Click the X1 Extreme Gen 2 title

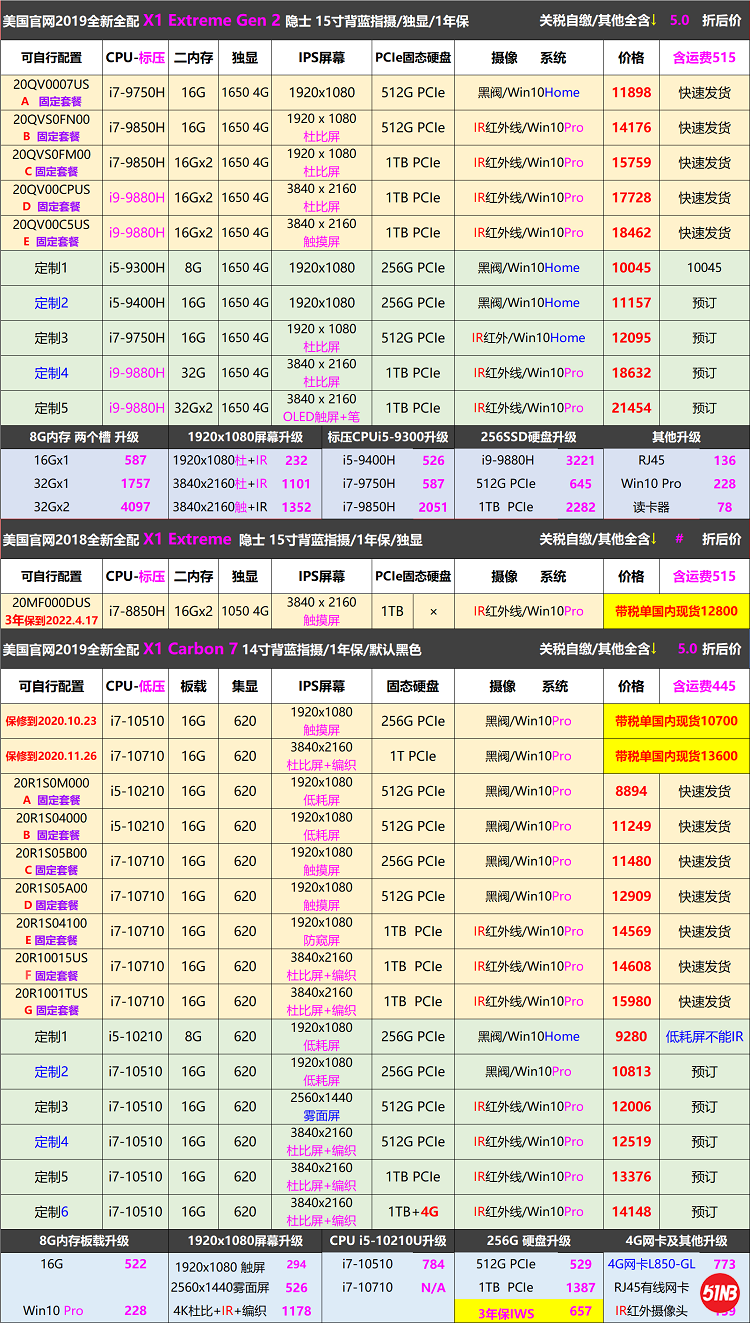[x=211, y=20]
